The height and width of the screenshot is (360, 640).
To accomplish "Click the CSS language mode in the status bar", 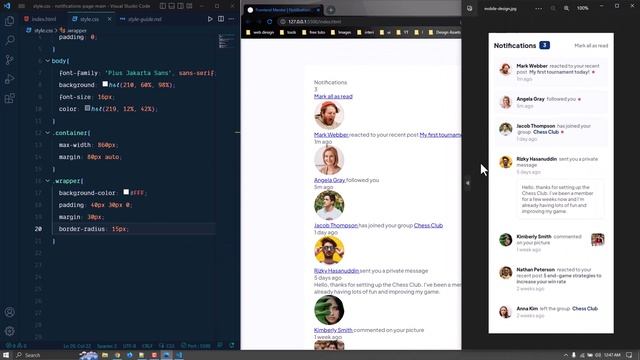I will pos(167,346).
